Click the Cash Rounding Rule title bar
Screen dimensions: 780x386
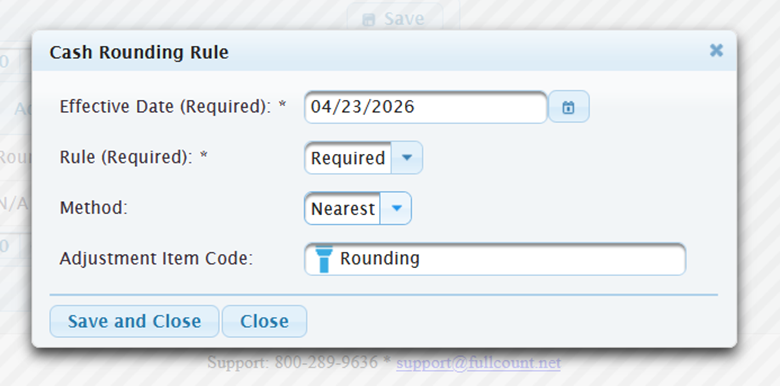tap(384, 51)
